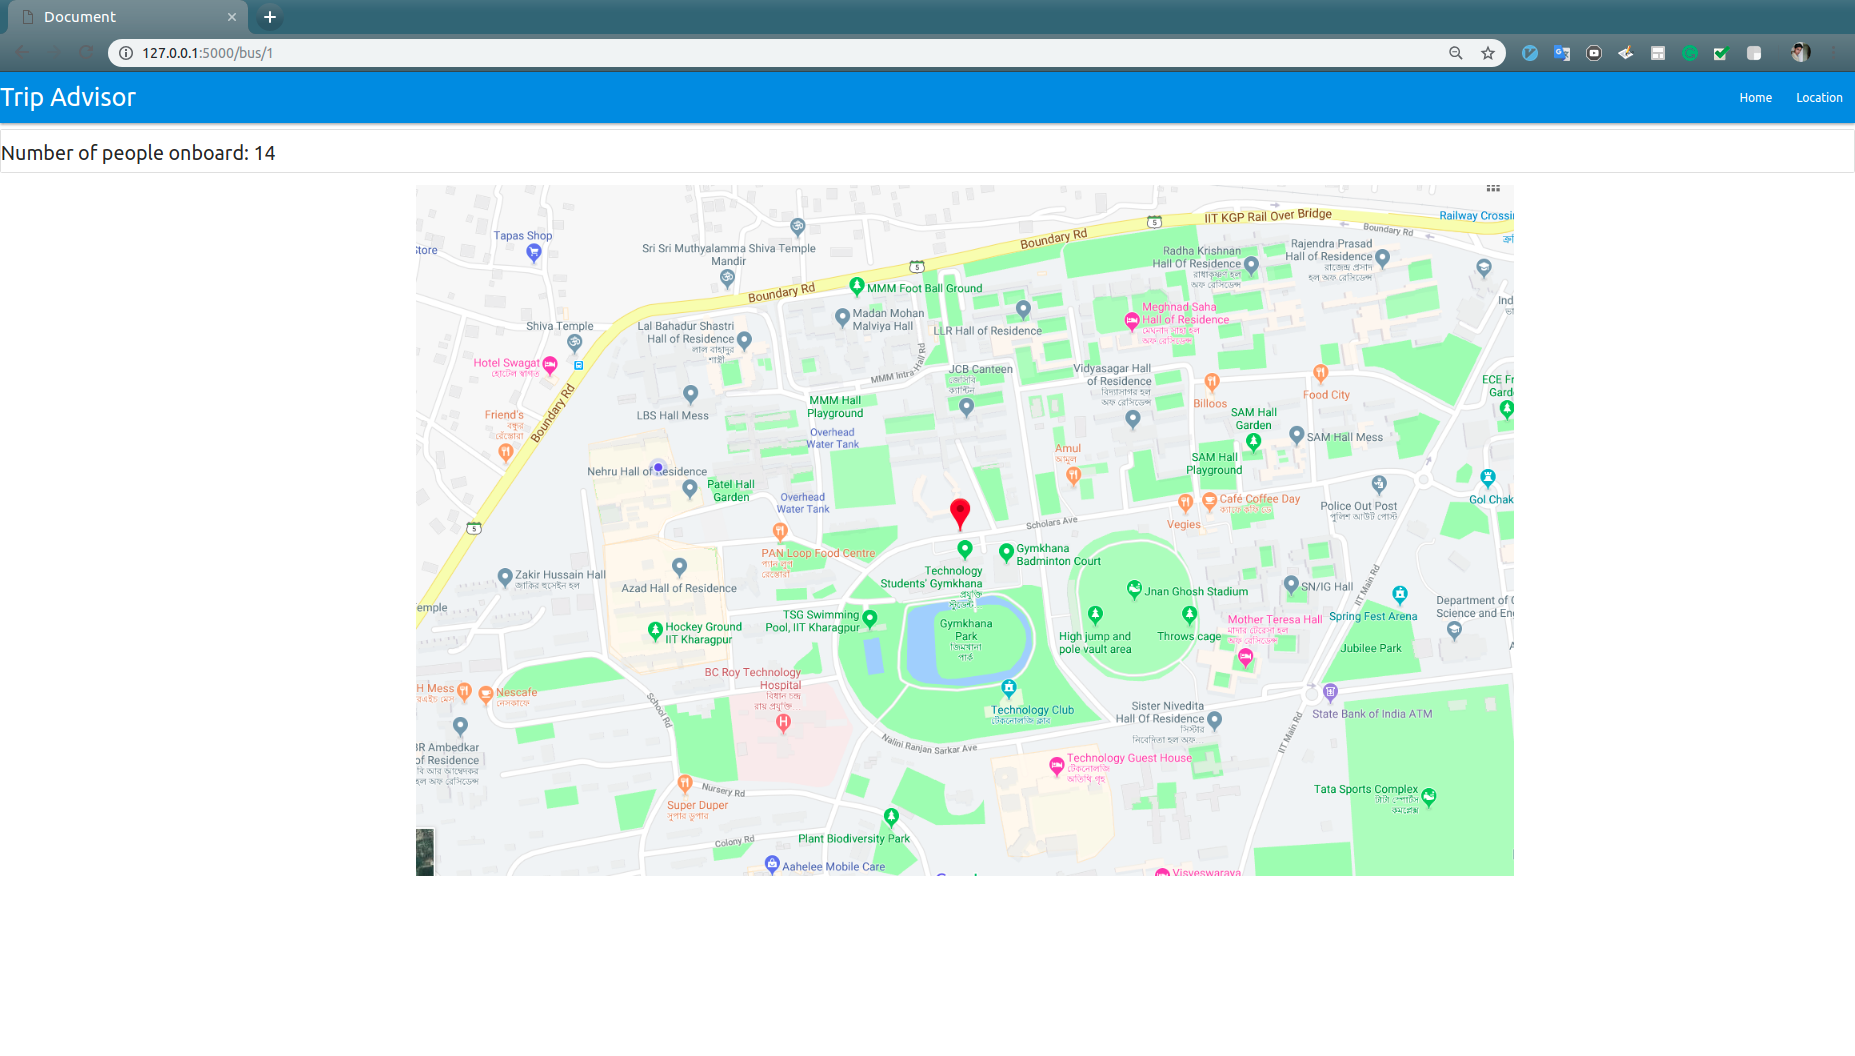Click the green checkmark extension icon
The height and width of the screenshot is (1056, 1855).
[x=1721, y=53]
